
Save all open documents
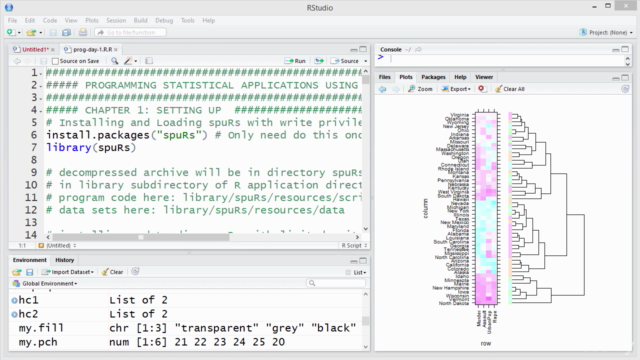67,32
